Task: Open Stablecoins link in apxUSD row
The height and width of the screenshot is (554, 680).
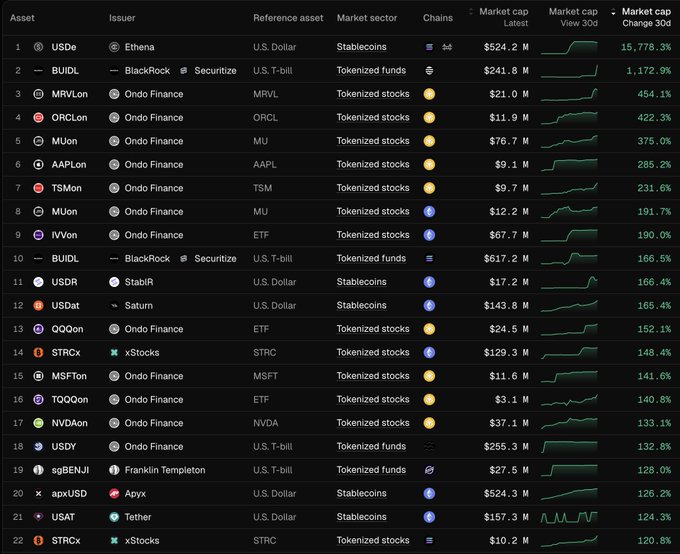Action: (x=361, y=494)
